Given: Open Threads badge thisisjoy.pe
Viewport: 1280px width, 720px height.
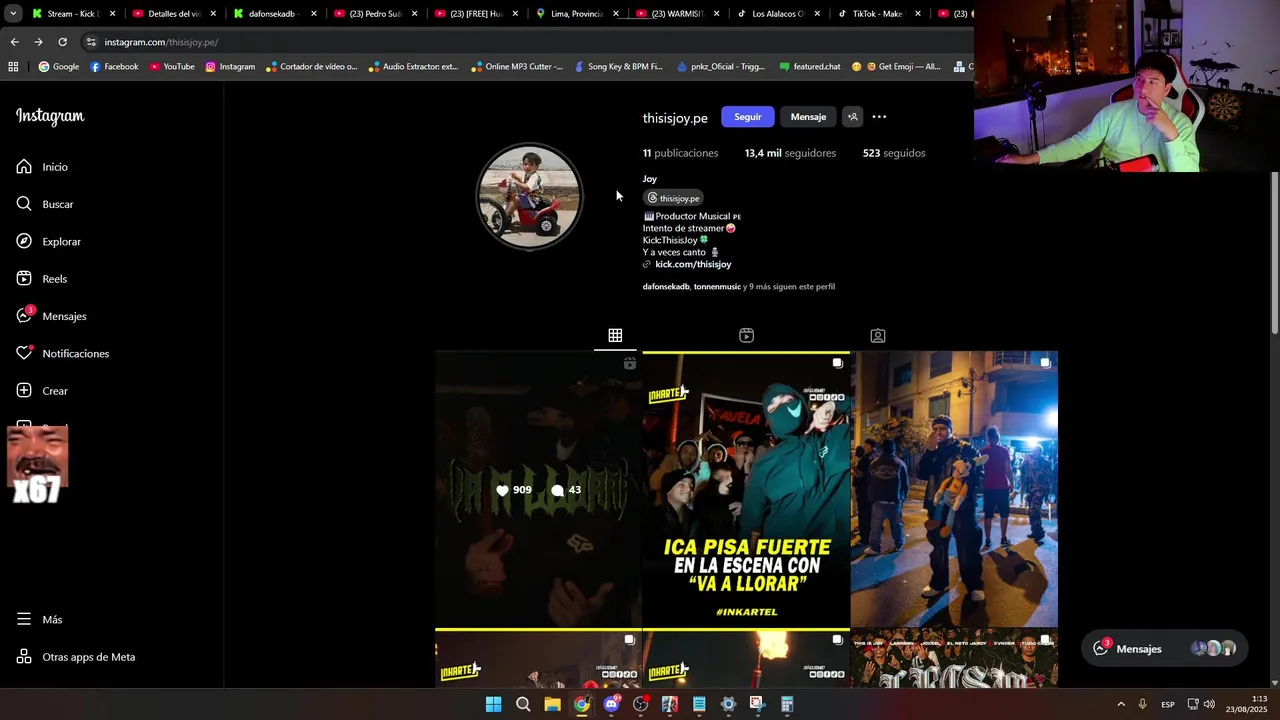Looking at the screenshot, I should (673, 198).
